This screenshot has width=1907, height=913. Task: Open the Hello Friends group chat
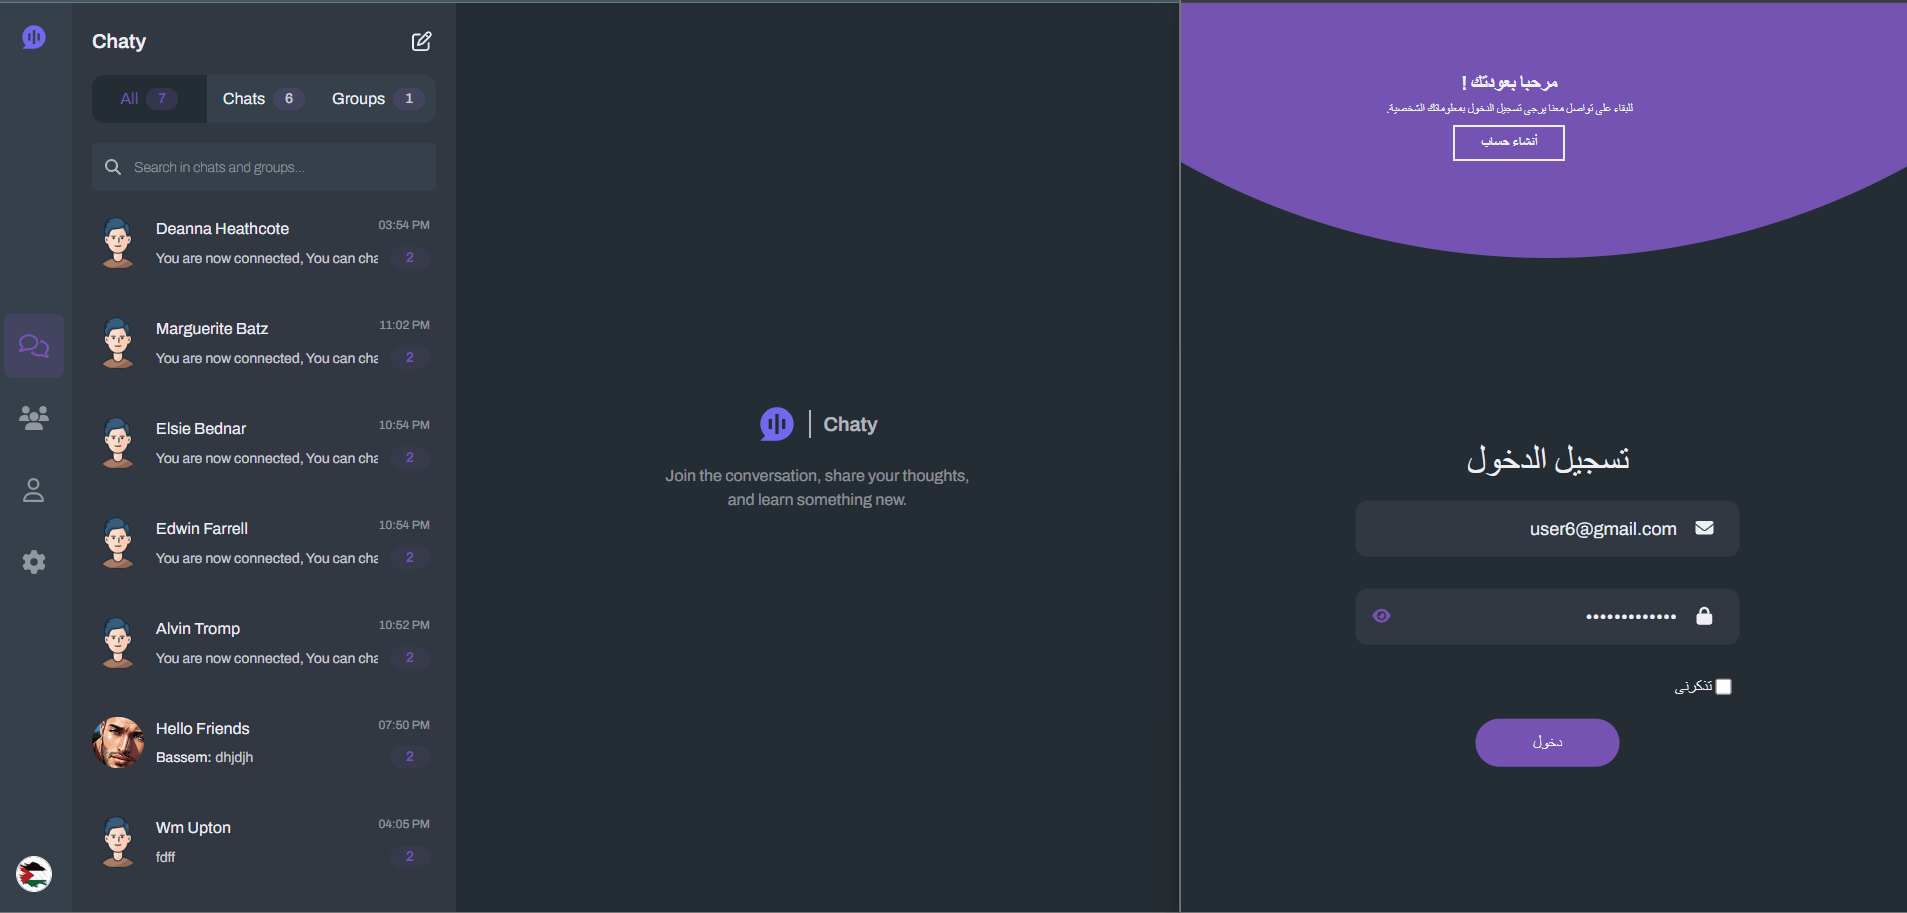coord(264,742)
